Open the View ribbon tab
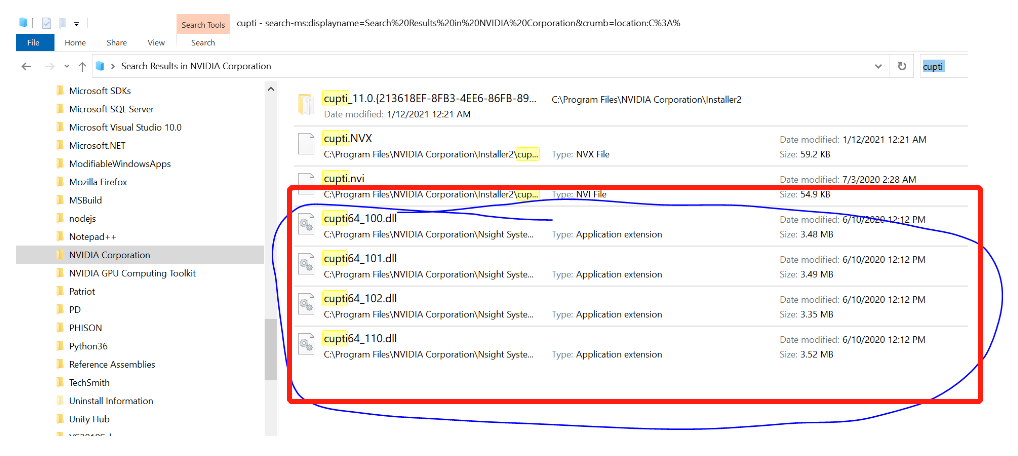Image resolution: width=1018 pixels, height=456 pixels. (156, 42)
